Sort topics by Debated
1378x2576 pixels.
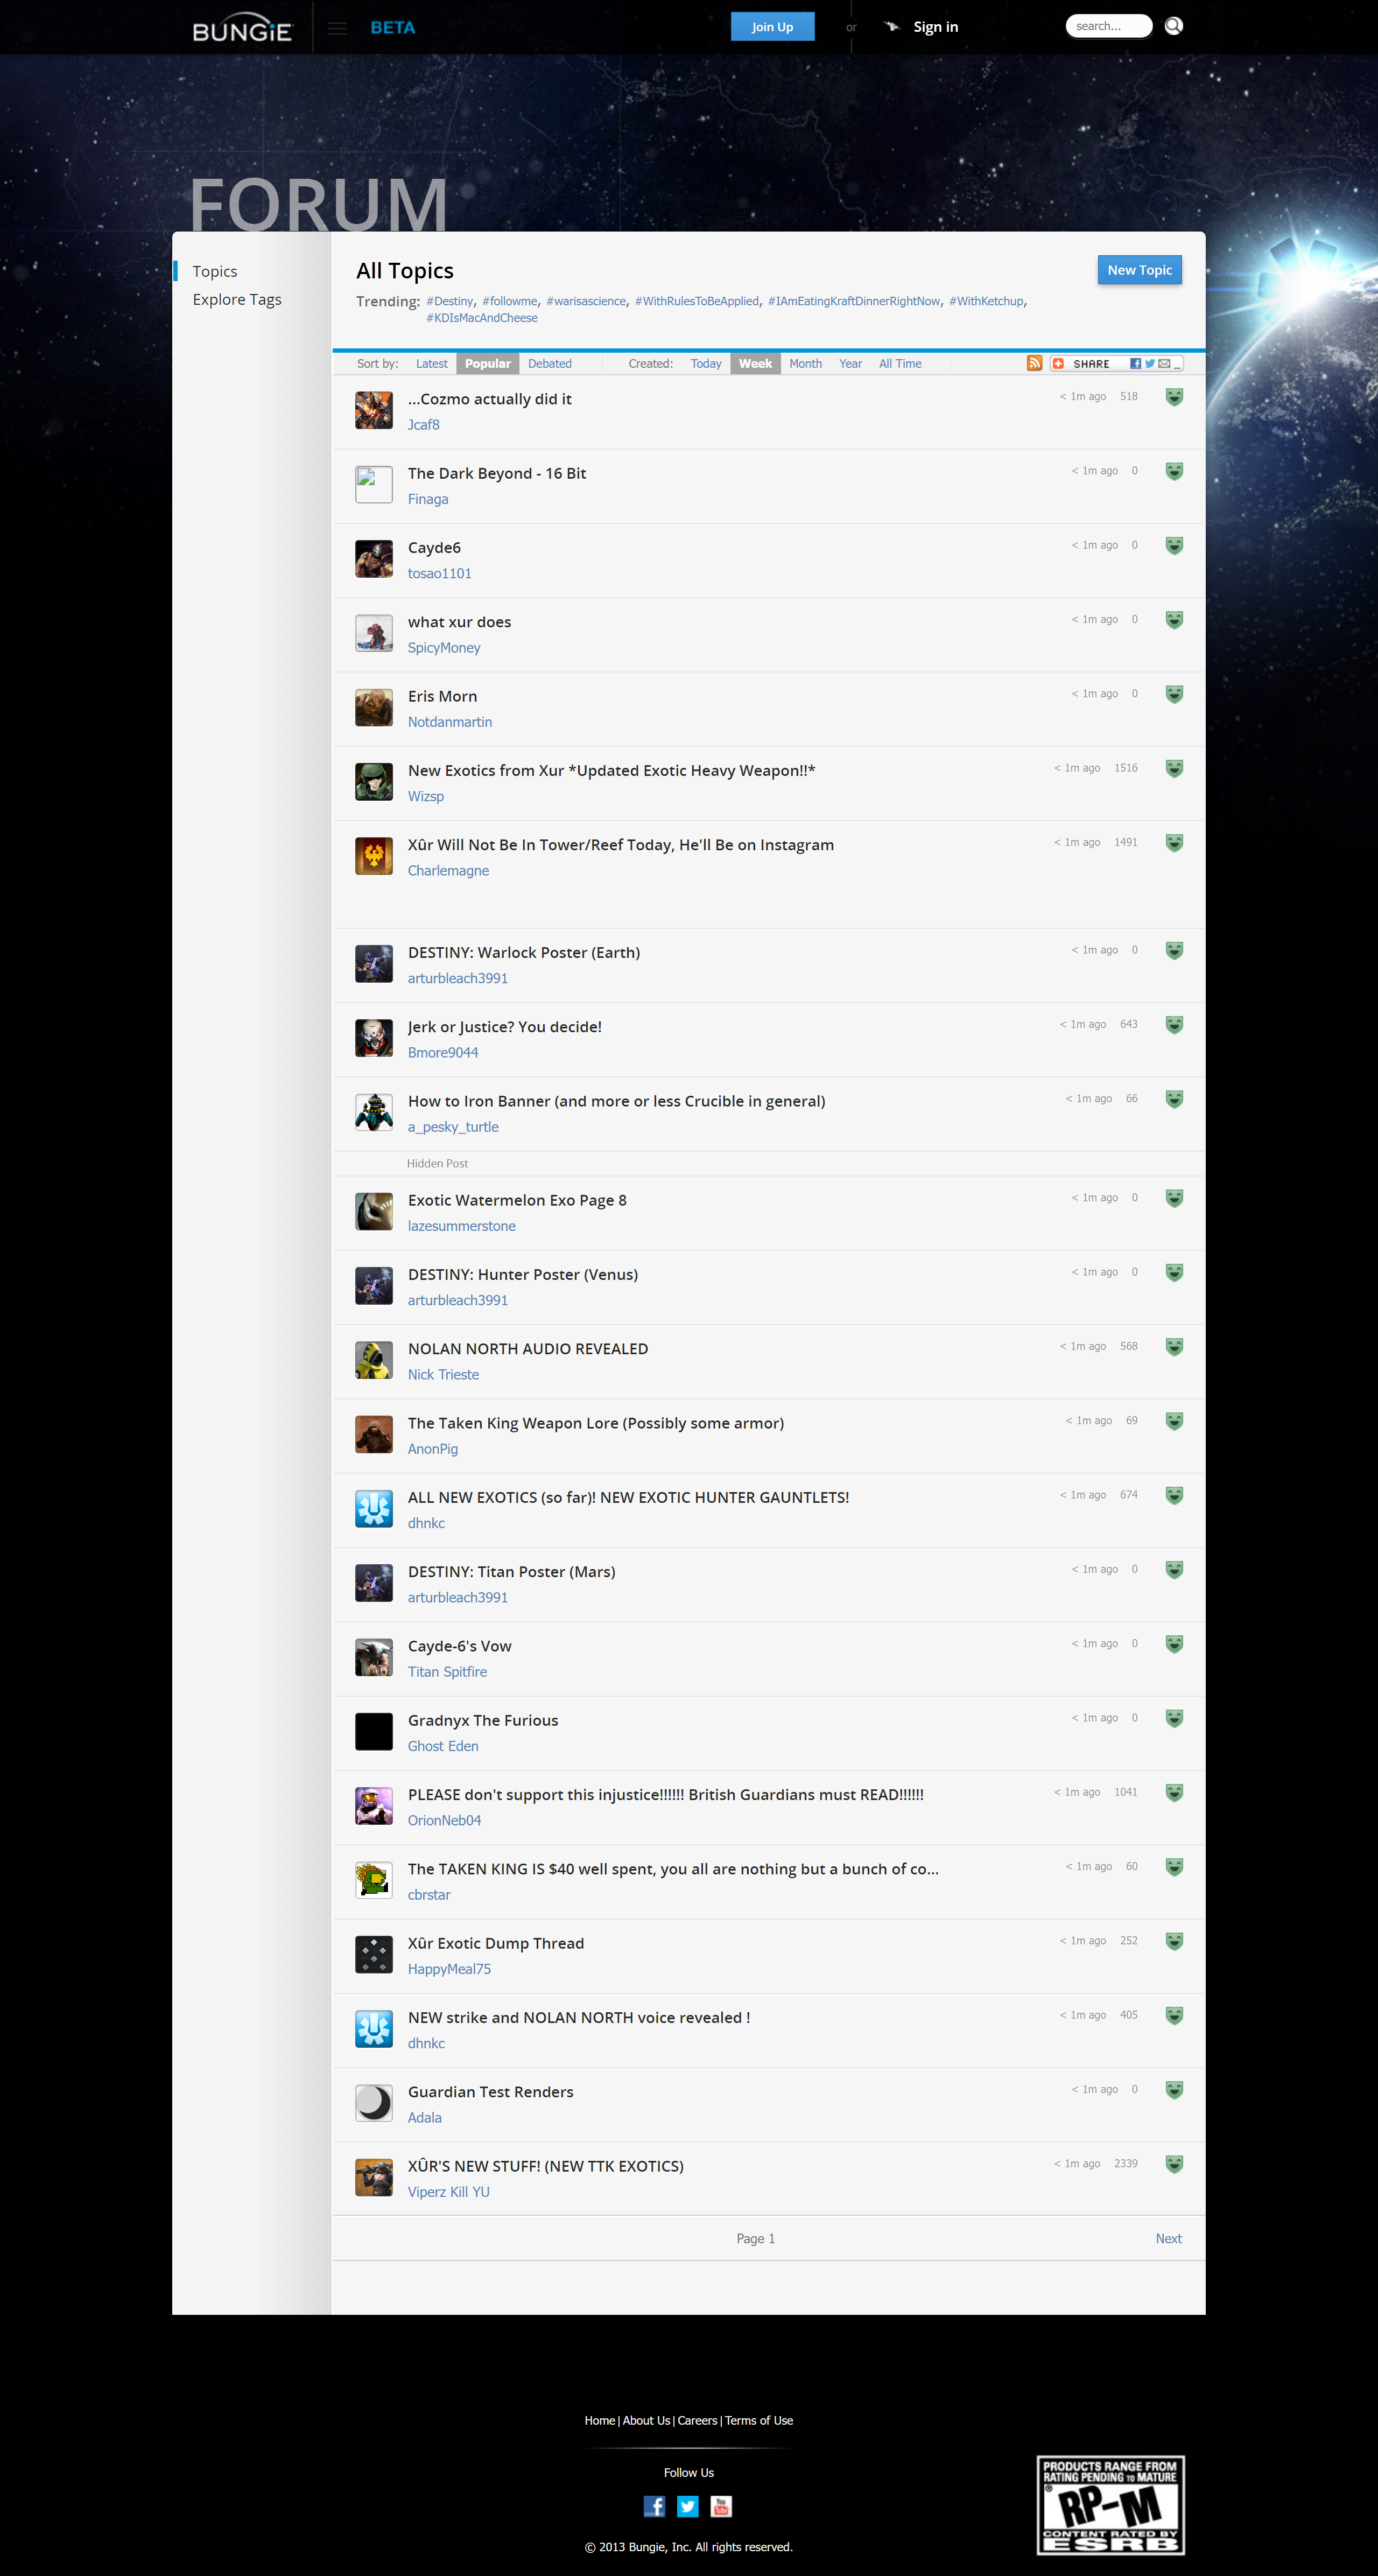[549, 364]
